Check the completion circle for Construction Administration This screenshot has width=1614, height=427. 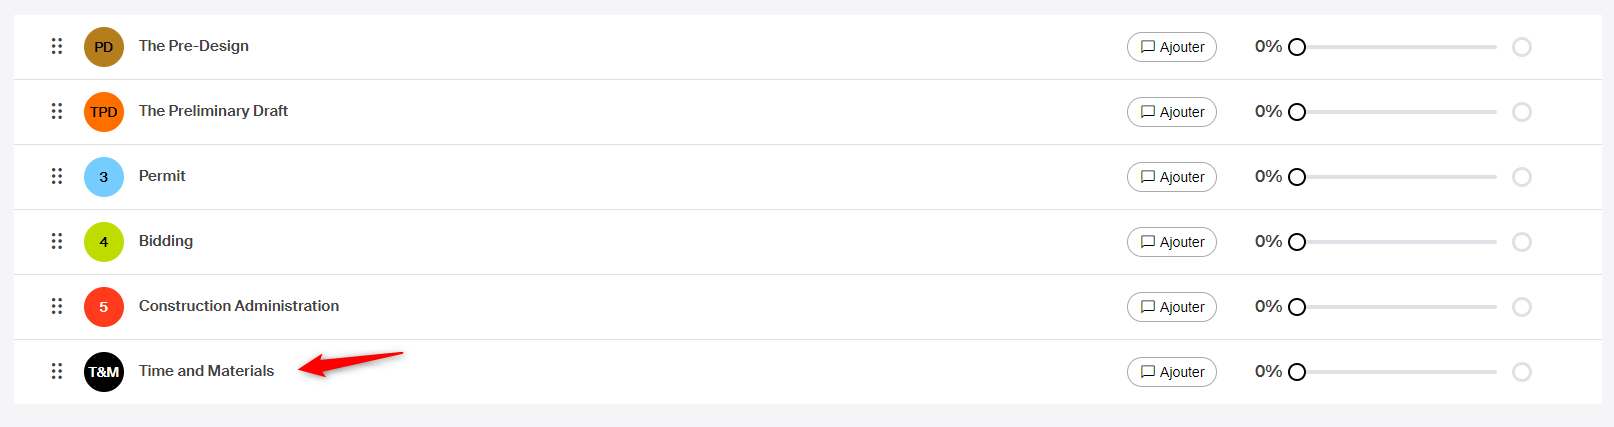coord(1522,307)
